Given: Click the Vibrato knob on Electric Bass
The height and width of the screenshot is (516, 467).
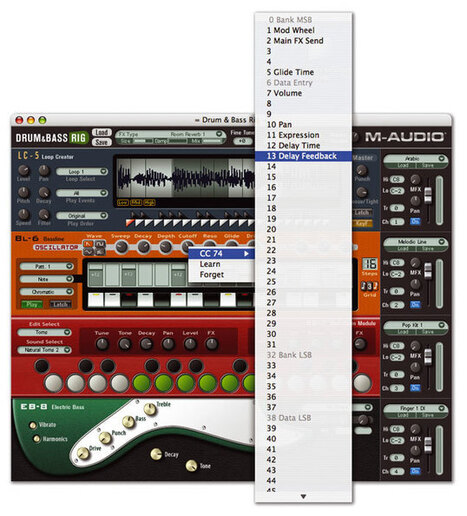Looking at the screenshot, I should pyautogui.click(x=33, y=425).
